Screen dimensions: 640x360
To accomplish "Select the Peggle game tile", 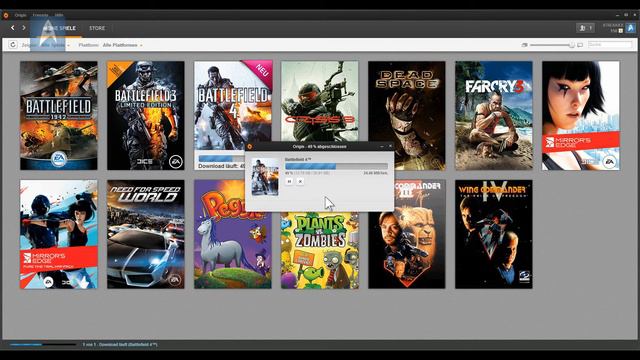I will 233,245.
